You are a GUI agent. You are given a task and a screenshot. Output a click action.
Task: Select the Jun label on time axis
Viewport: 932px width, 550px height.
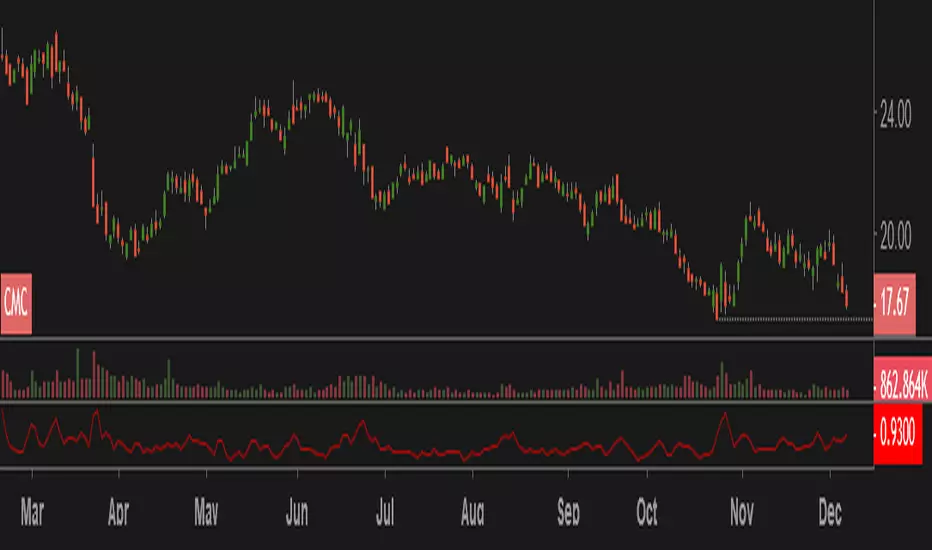click(297, 511)
